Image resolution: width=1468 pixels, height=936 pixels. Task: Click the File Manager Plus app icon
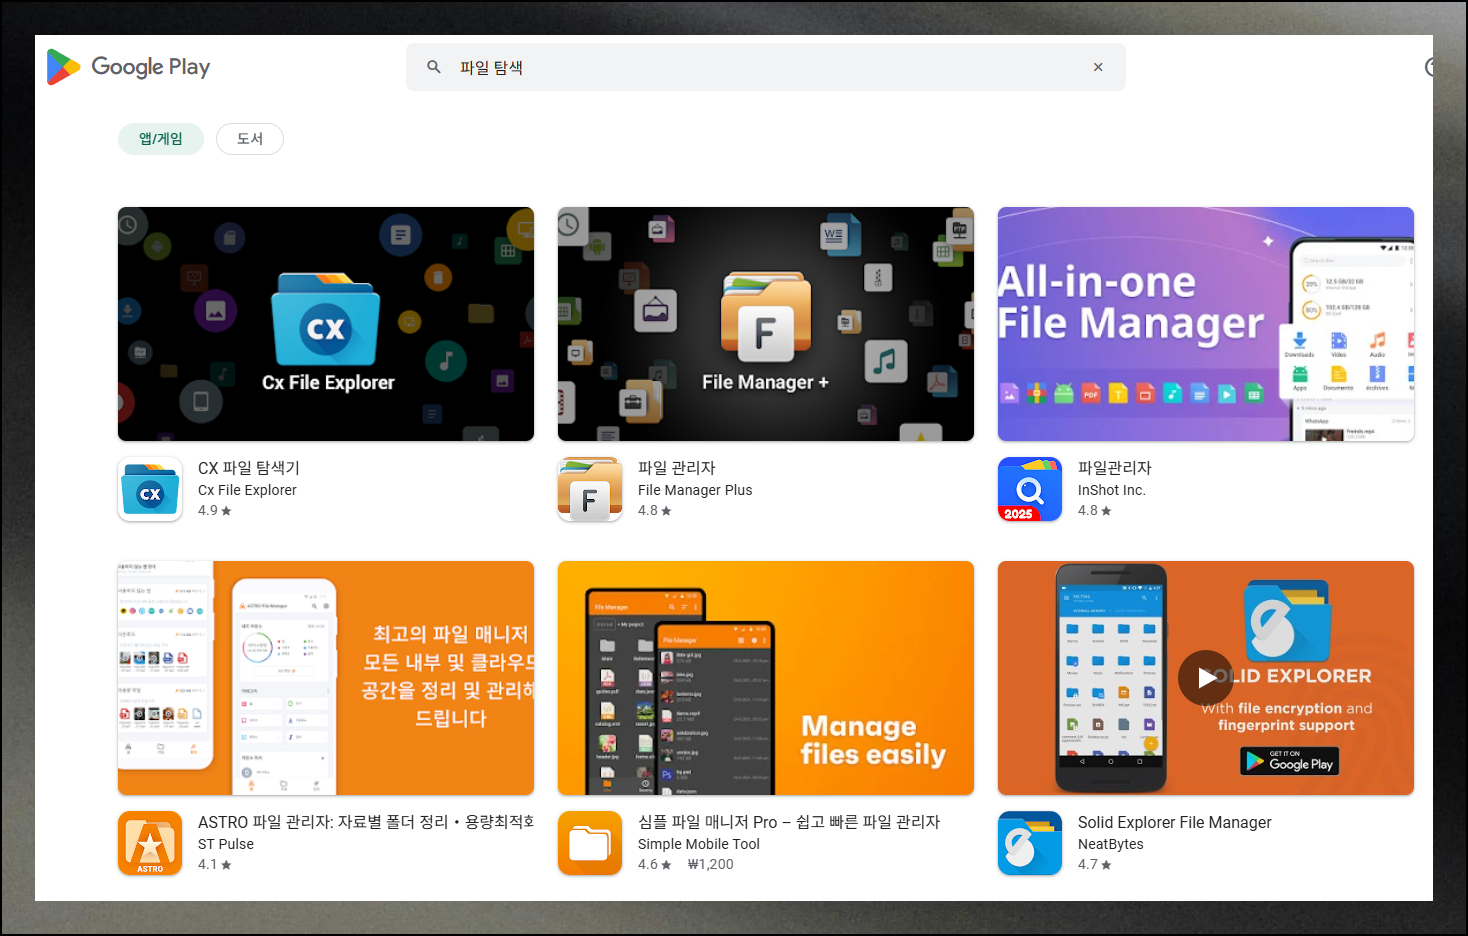click(x=590, y=489)
